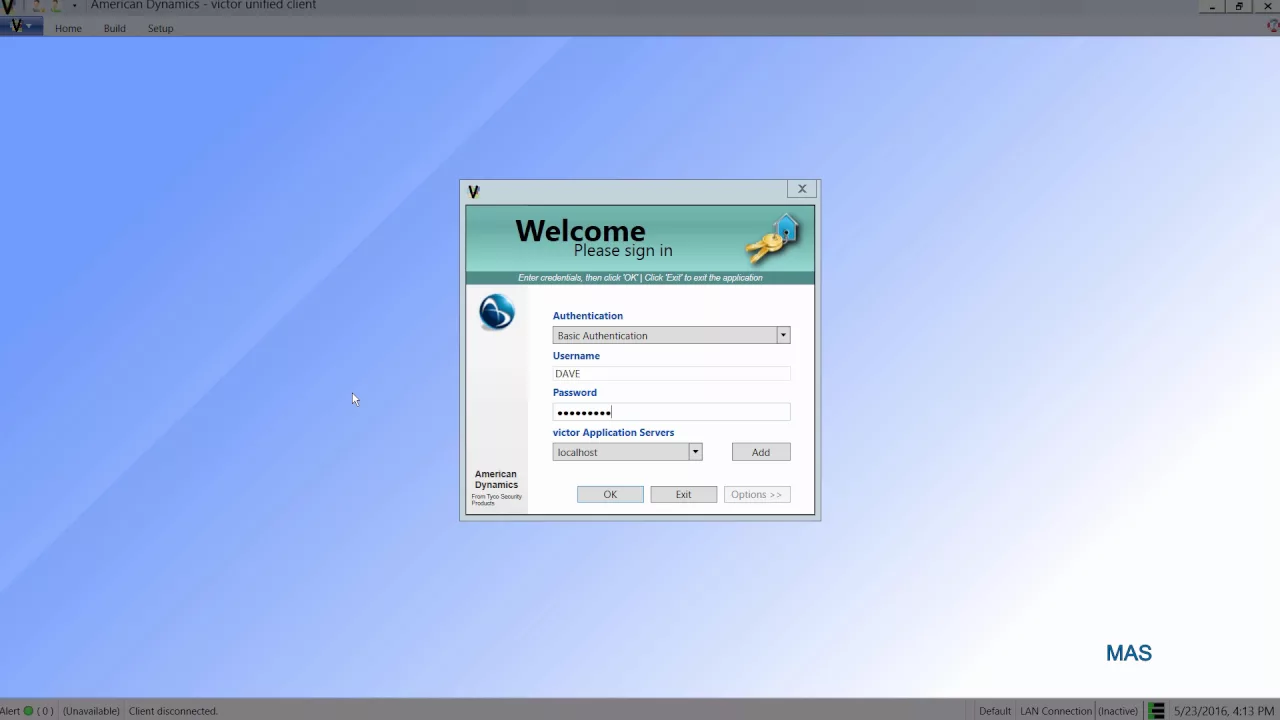
Task: Click the (Inactive) status bar entry
Action: [1118, 711]
